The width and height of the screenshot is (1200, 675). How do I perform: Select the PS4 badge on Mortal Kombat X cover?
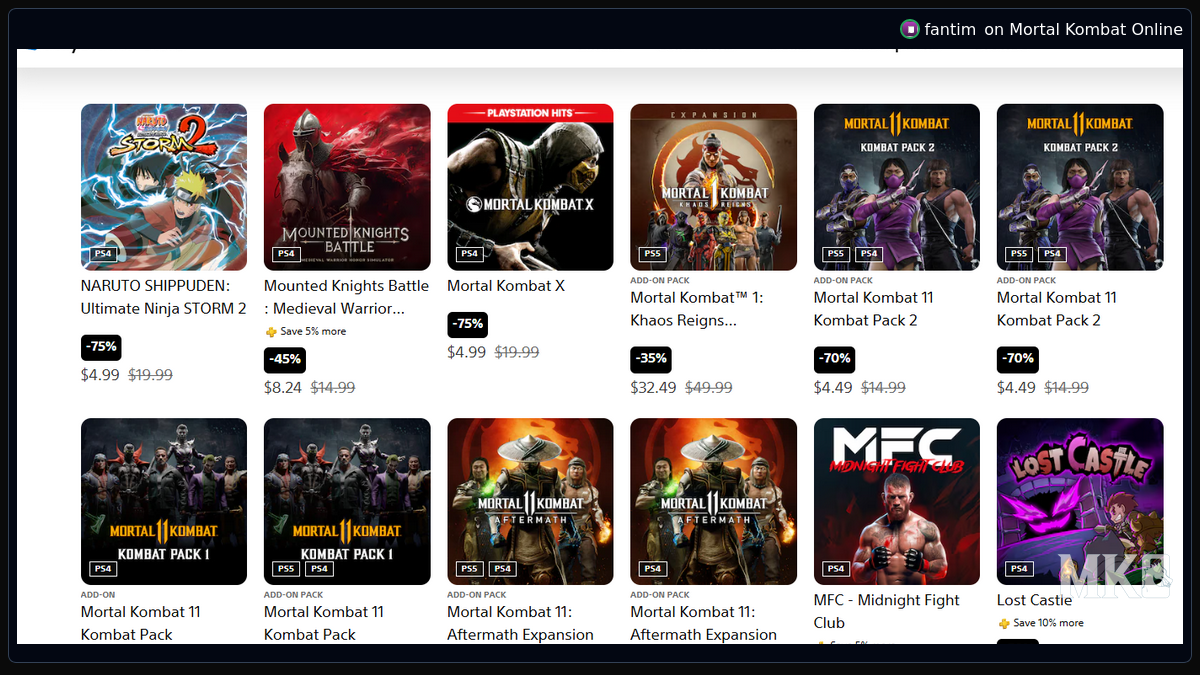[x=468, y=254]
